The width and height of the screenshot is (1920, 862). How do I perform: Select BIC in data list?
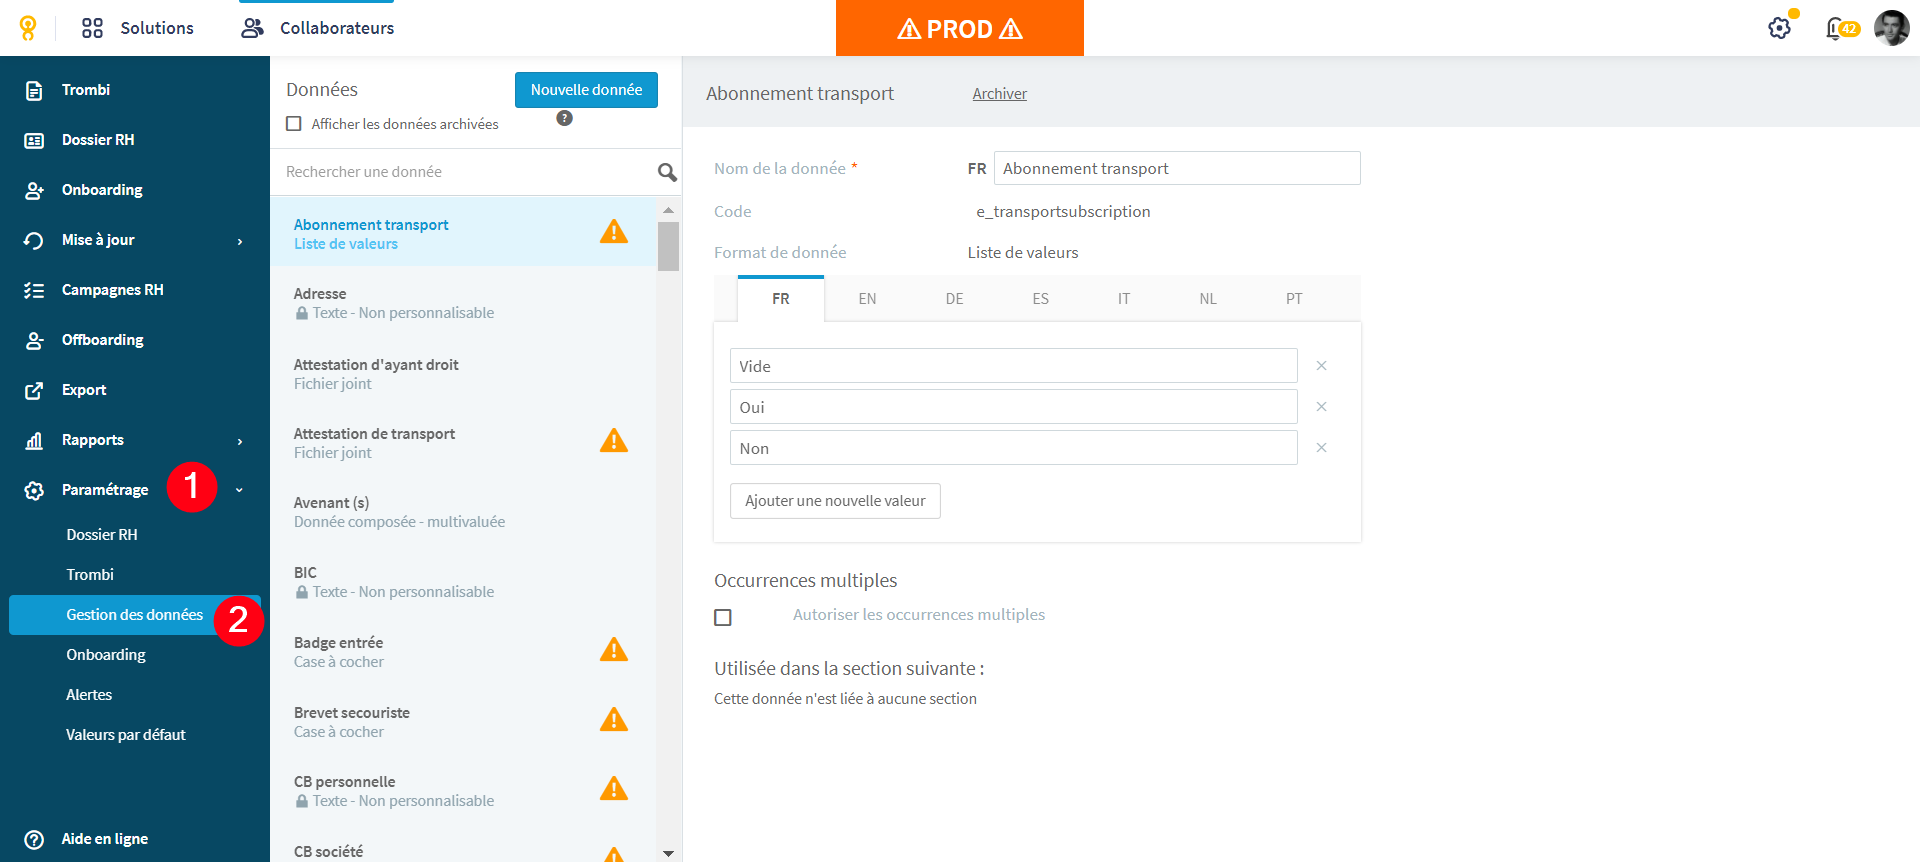tap(463, 582)
